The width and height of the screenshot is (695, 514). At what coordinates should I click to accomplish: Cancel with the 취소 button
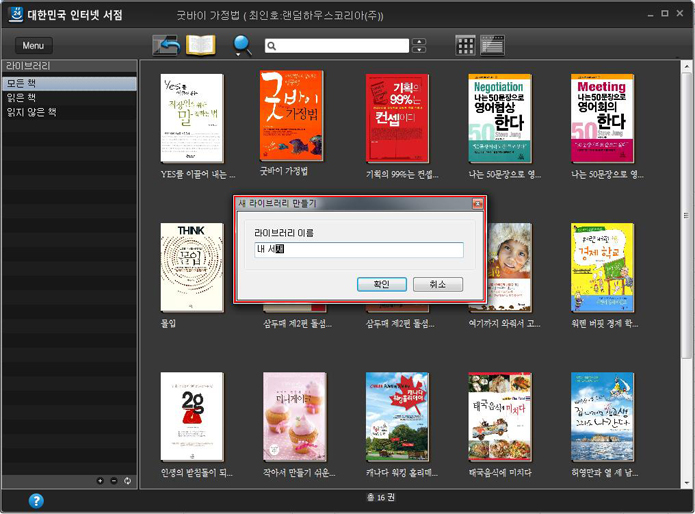point(438,284)
